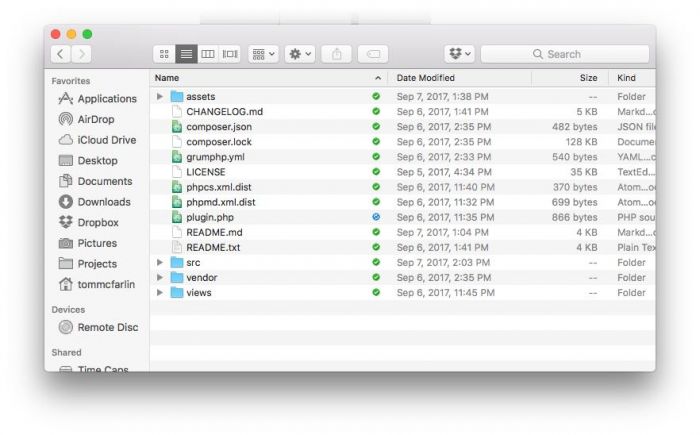Select the composer.lock file

pos(219,142)
